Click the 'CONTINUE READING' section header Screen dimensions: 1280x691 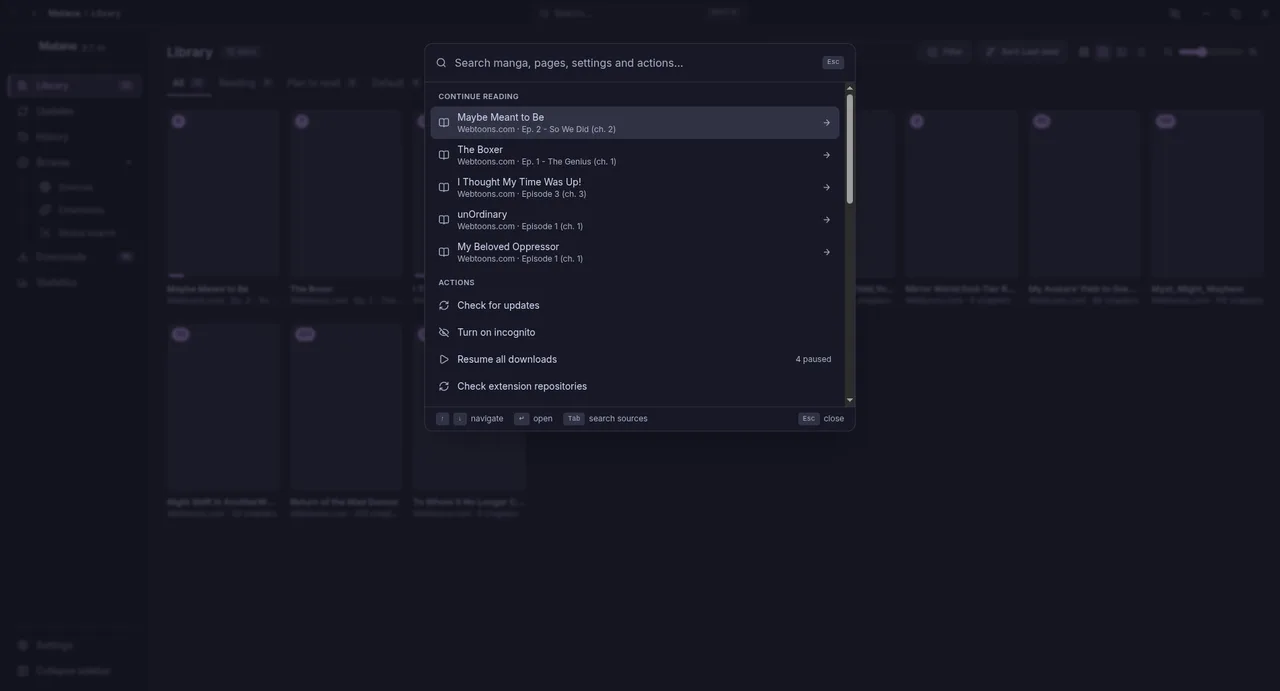479,96
